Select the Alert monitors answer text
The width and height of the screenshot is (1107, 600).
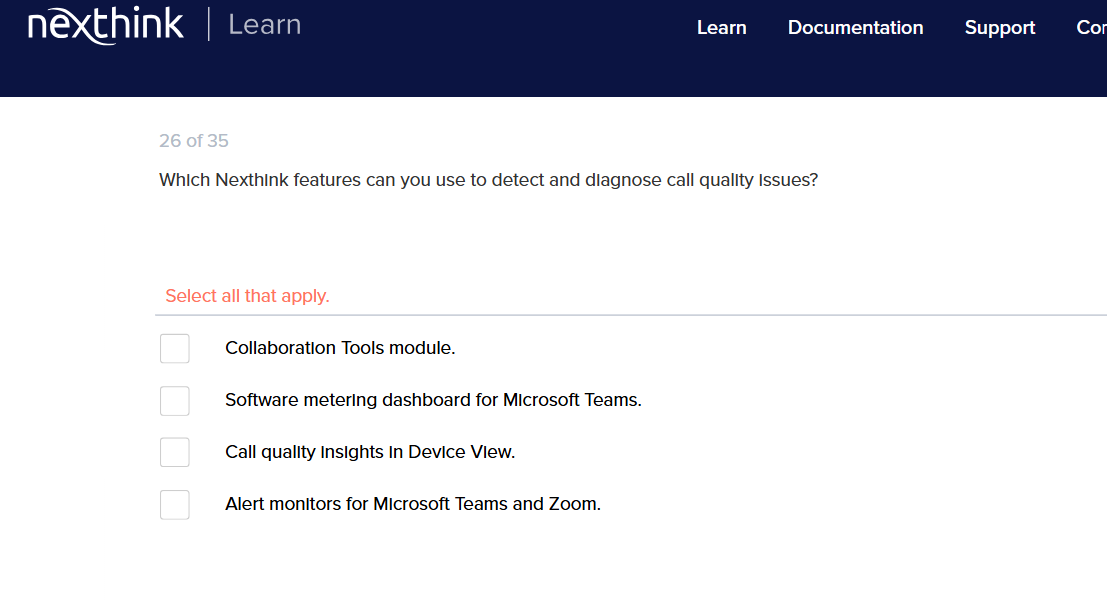tap(412, 504)
